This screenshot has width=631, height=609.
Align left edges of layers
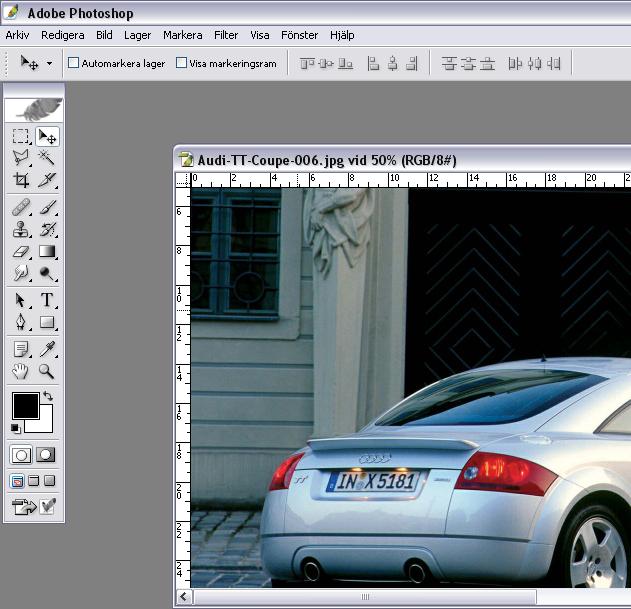[373, 63]
